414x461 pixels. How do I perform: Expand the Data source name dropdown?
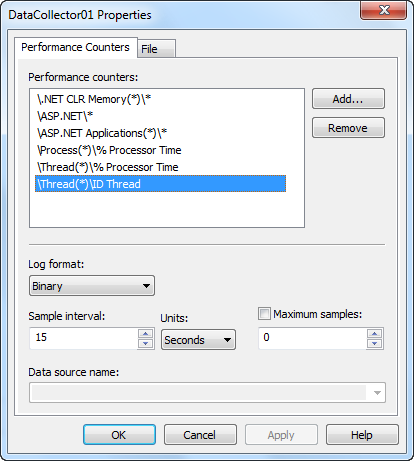point(377,393)
